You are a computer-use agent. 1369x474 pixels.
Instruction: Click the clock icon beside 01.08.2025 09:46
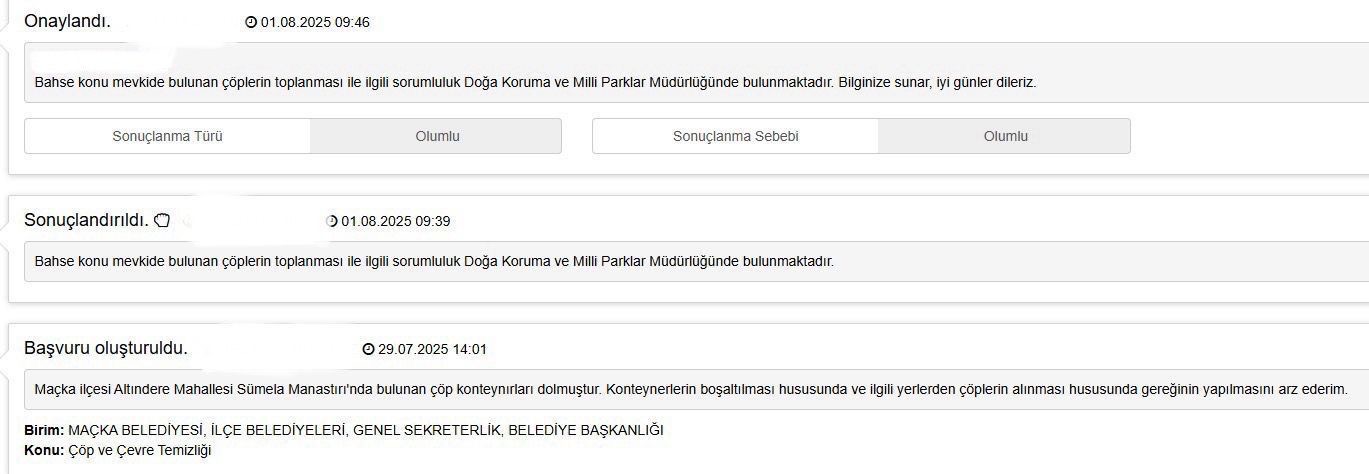tap(251, 22)
